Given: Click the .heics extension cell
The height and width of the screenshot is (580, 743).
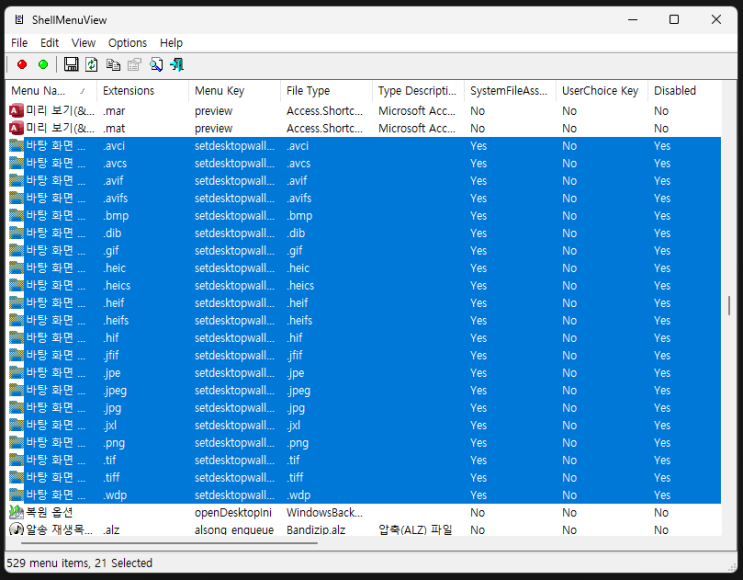Looking at the screenshot, I should point(117,286).
